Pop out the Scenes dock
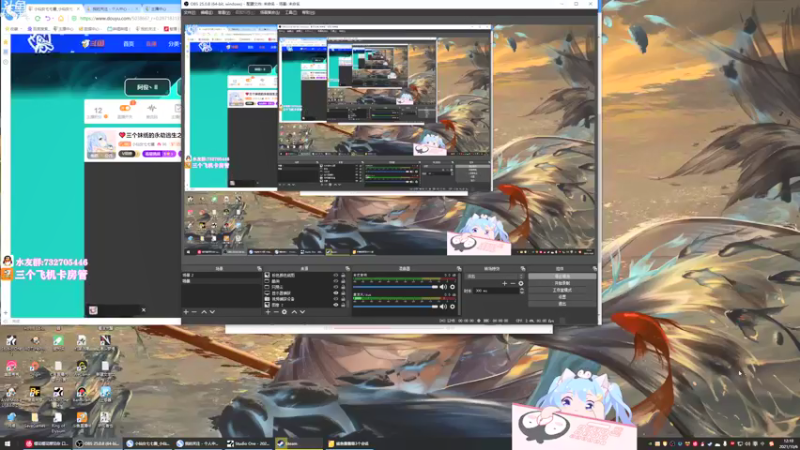The height and width of the screenshot is (450, 800). pyautogui.click(x=259, y=268)
